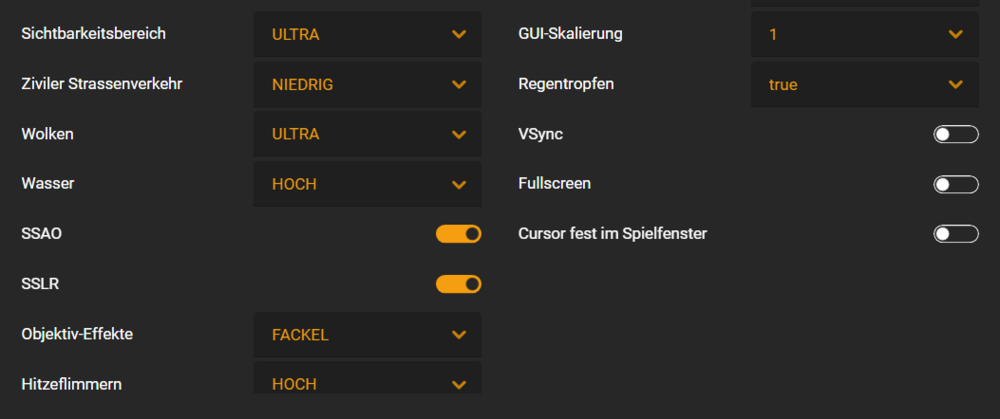Open the GUI-Skalierung dropdown
This screenshot has height=419, width=1000.
[864, 34]
